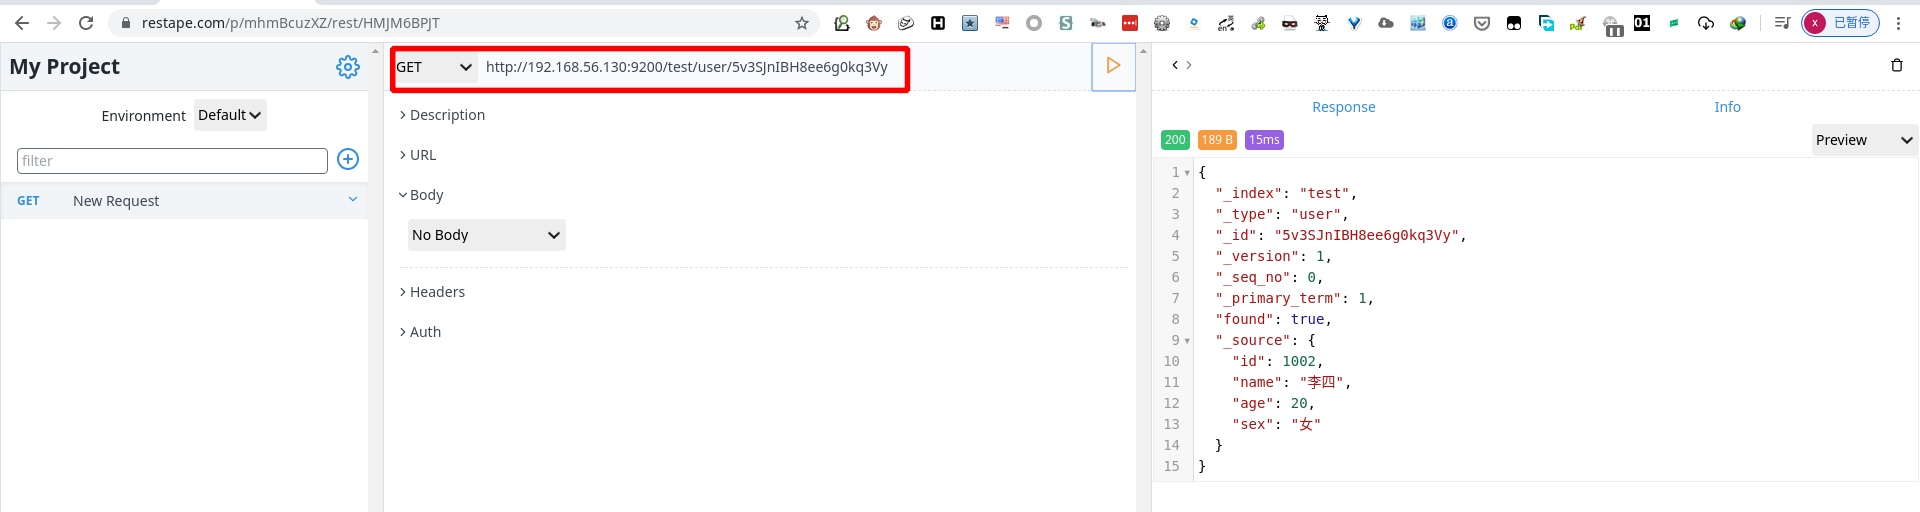Open the browser media control queue icon
Image resolution: width=1920 pixels, height=512 pixels.
1782,23
